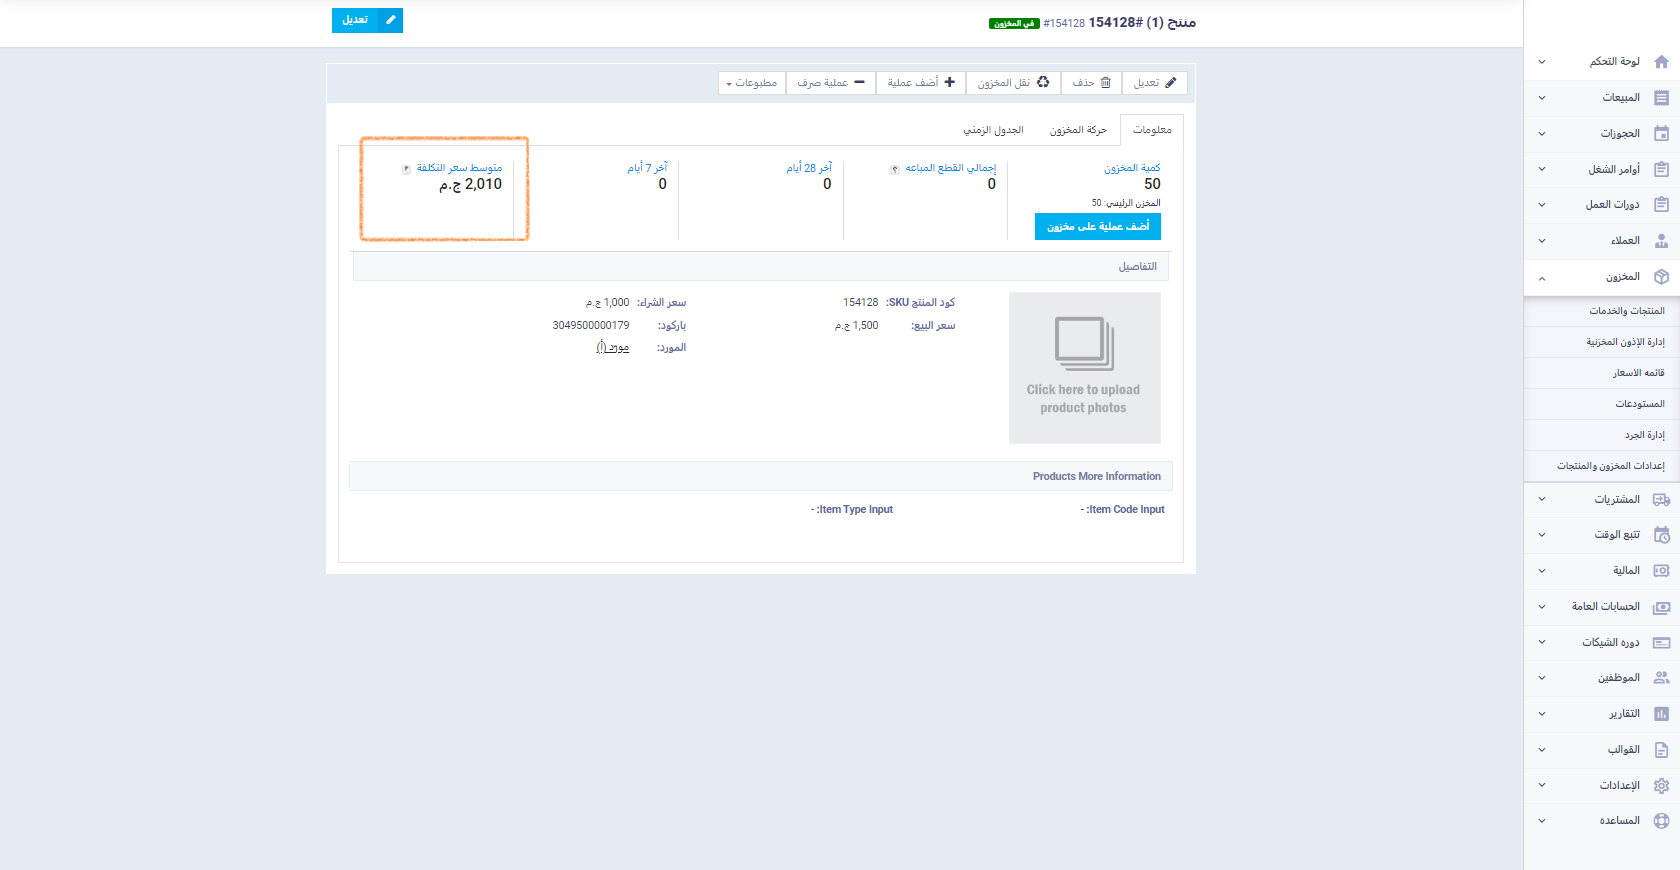This screenshot has height=870, width=1680.
Task: Collapse the المخزون sidebar section
Action: (1541, 278)
